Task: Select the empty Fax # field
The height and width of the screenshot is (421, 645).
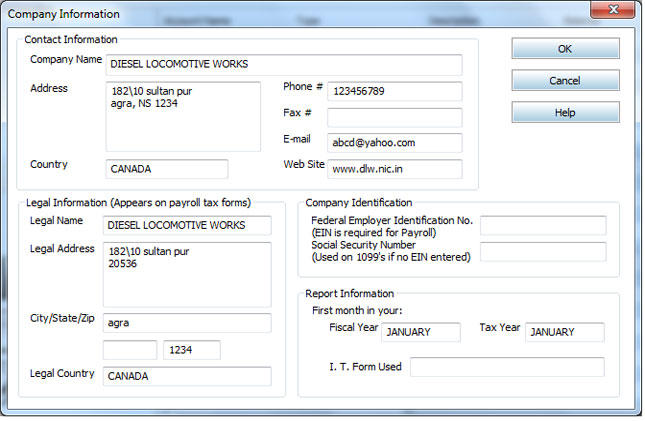Action: click(x=394, y=118)
